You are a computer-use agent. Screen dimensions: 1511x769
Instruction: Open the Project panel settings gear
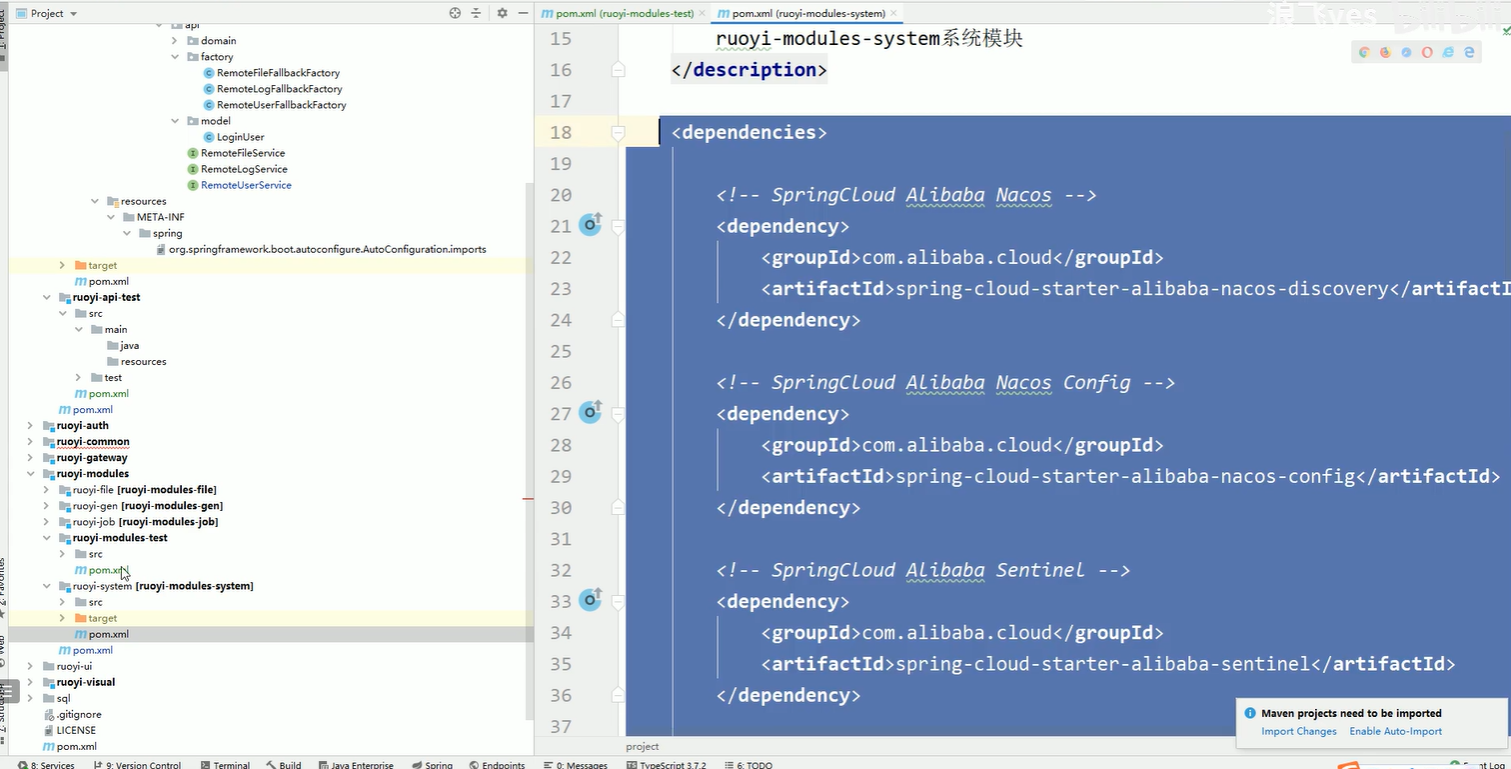point(502,13)
